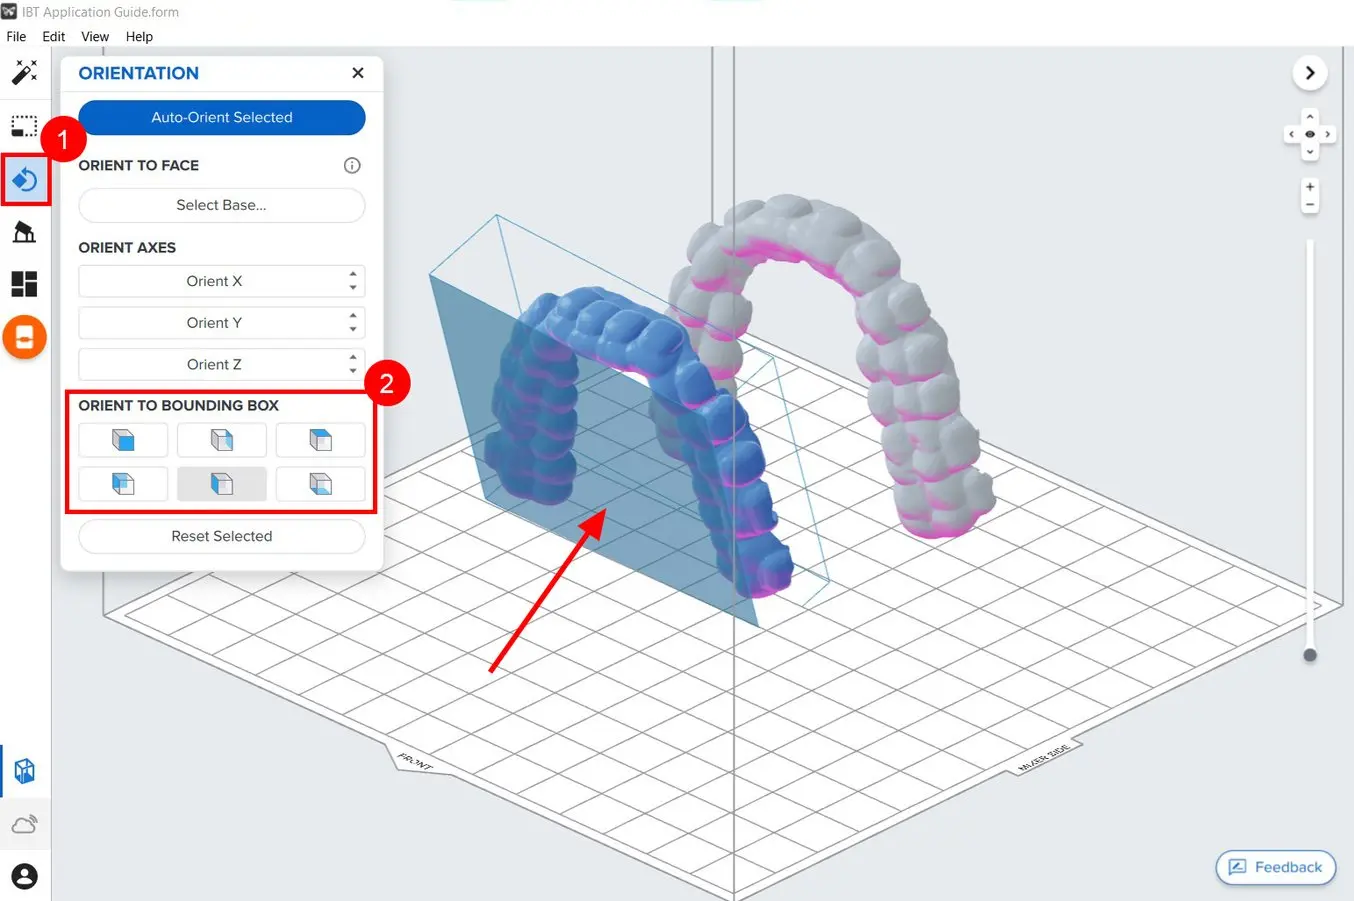Viewport: 1354px width, 901px height.
Task: Click the info icon beside Orient to Face
Action: coord(352,166)
